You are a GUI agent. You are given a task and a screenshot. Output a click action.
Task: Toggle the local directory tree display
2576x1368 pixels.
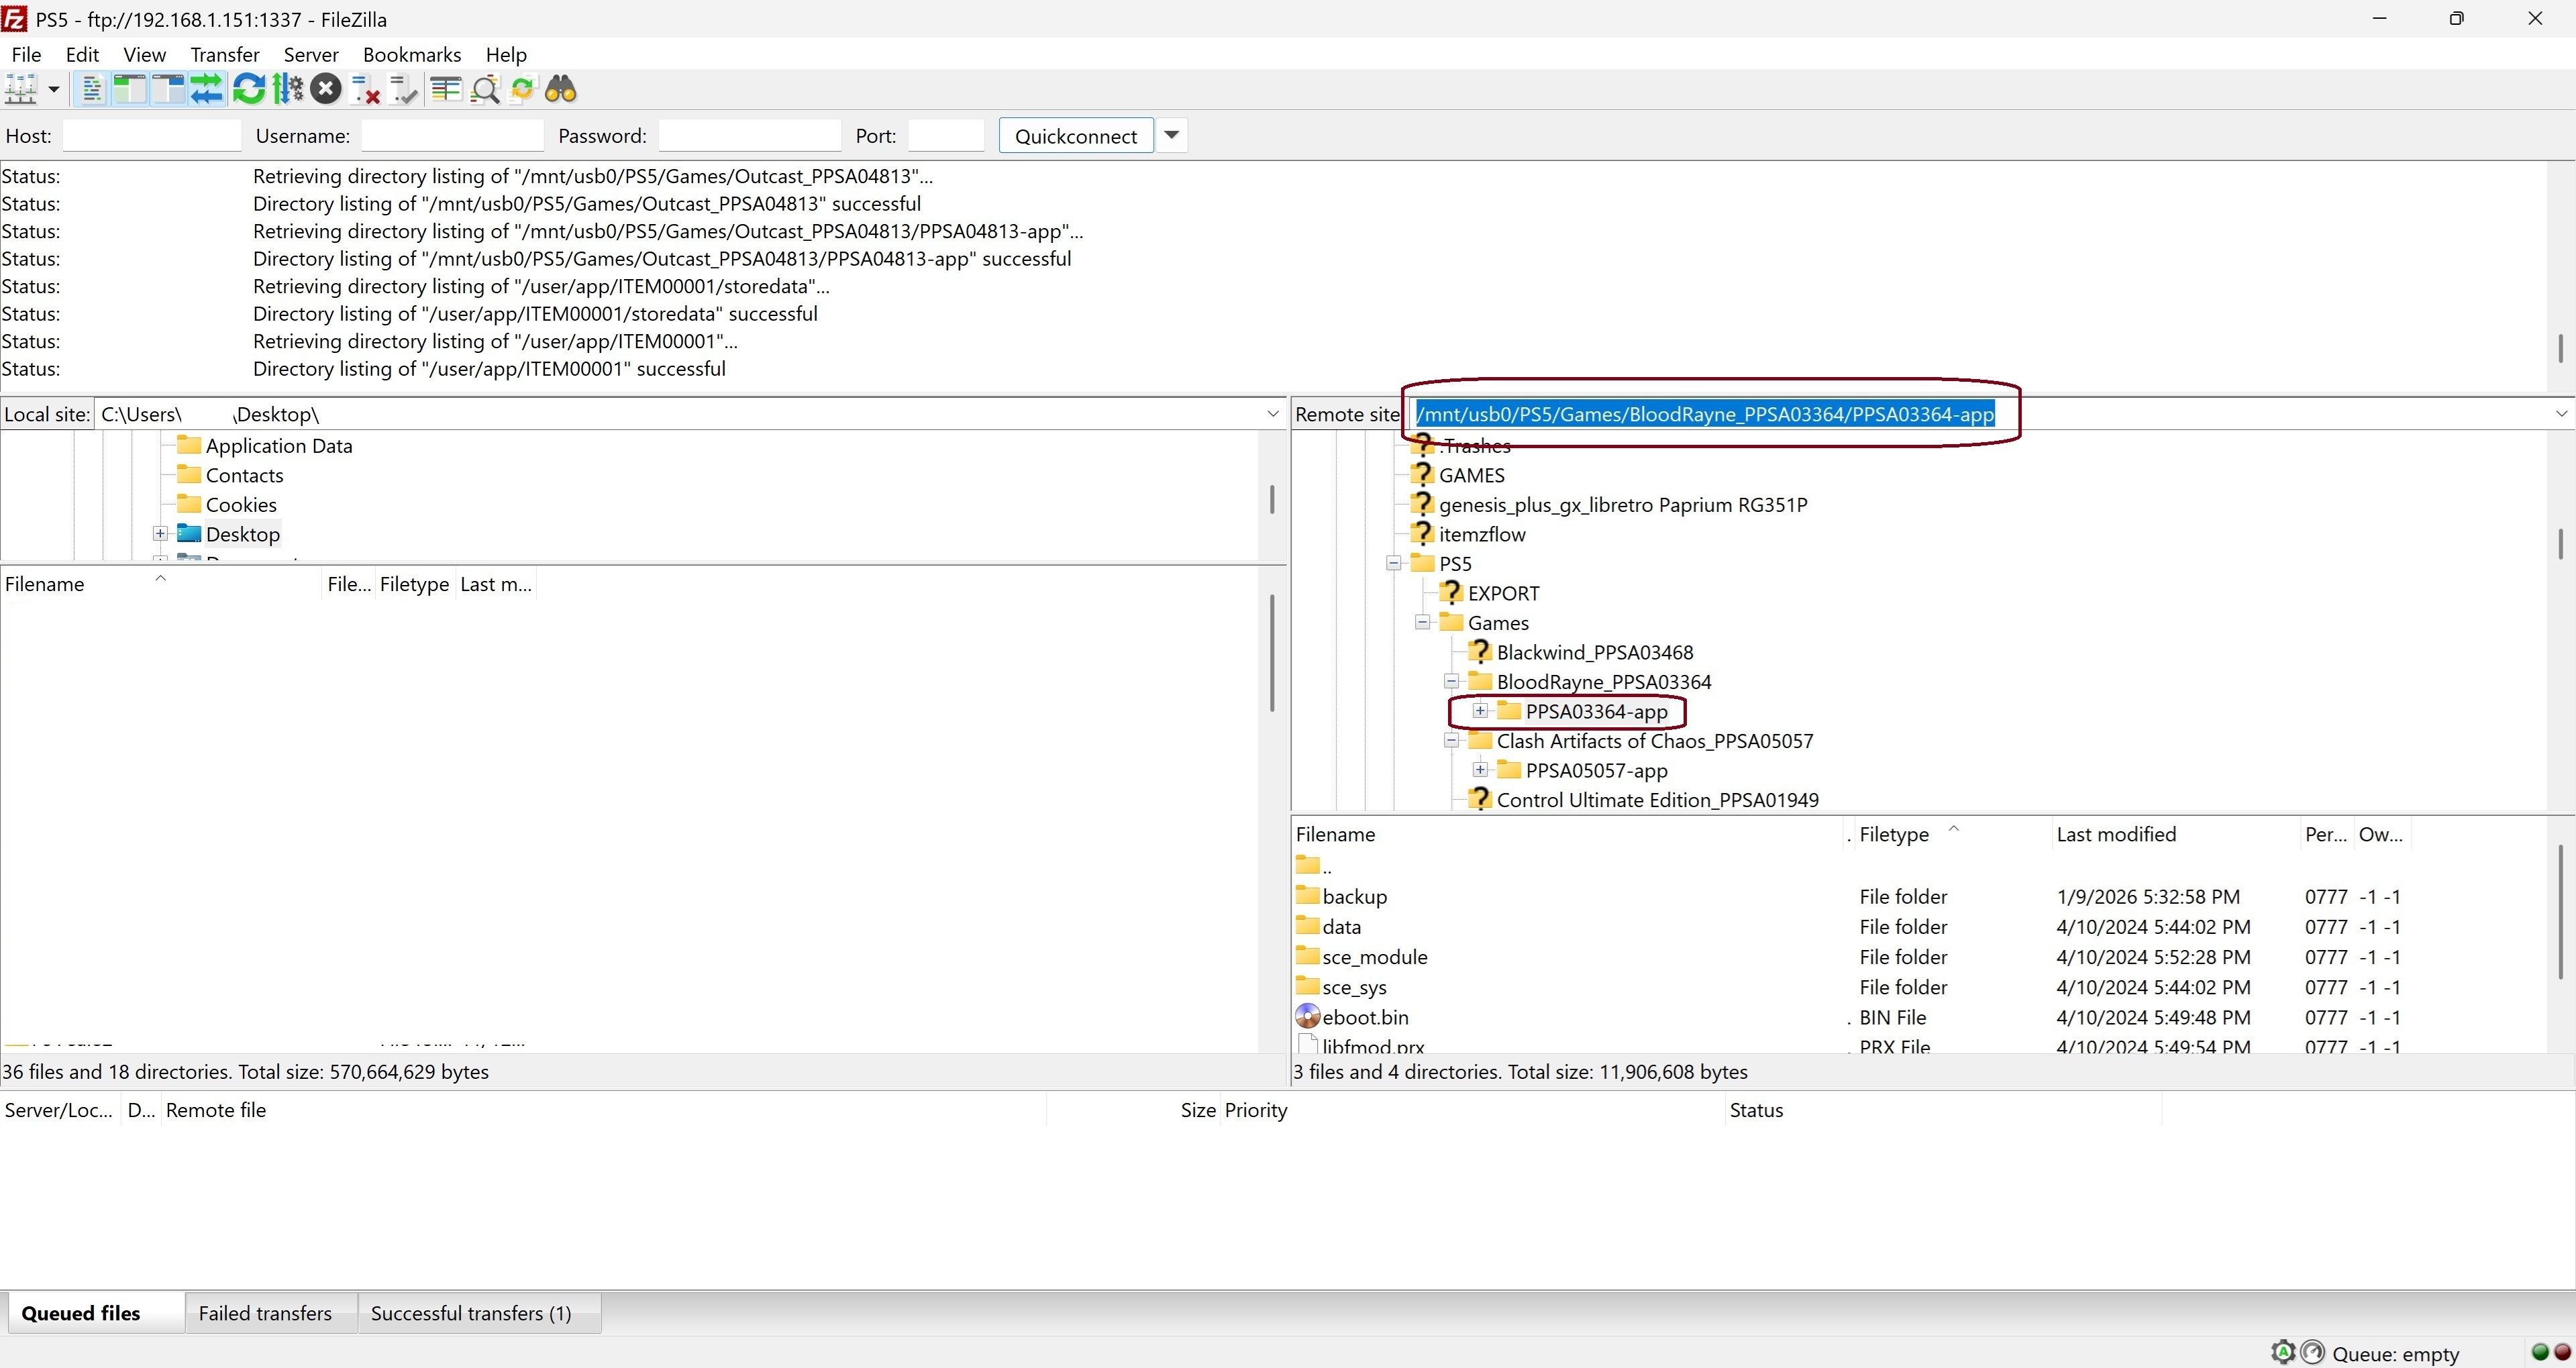[130, 90]
